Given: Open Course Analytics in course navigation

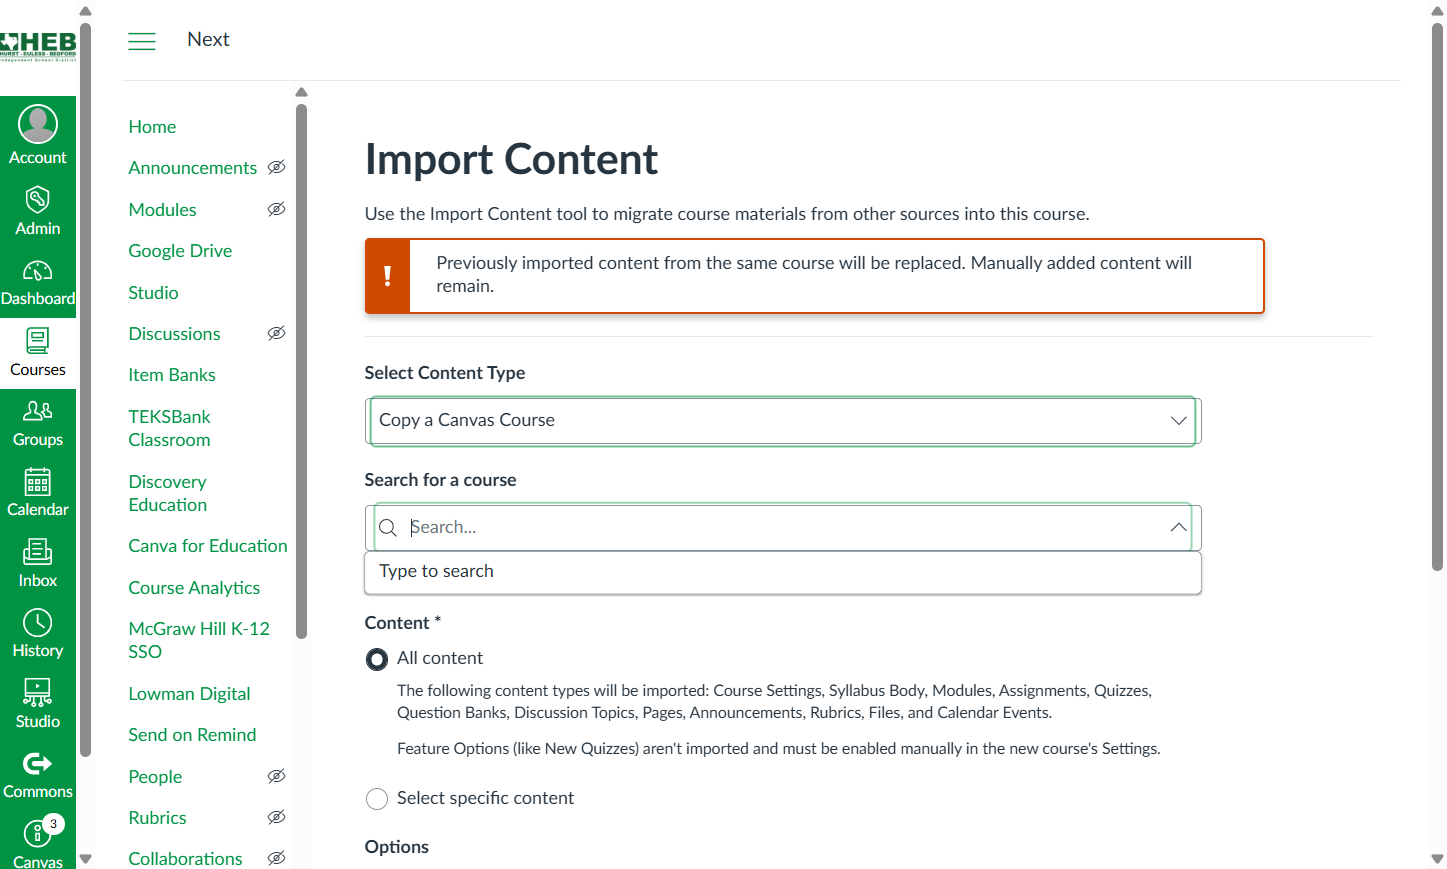Looking at the screenshot, I should click(194, 588).
